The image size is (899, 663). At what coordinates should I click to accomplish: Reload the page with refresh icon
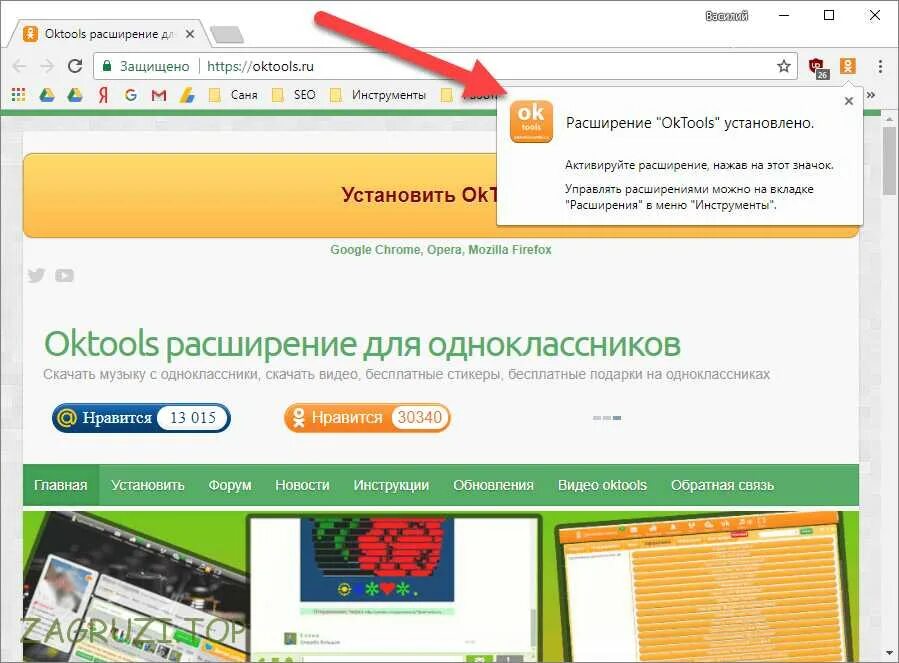(75, 66)
